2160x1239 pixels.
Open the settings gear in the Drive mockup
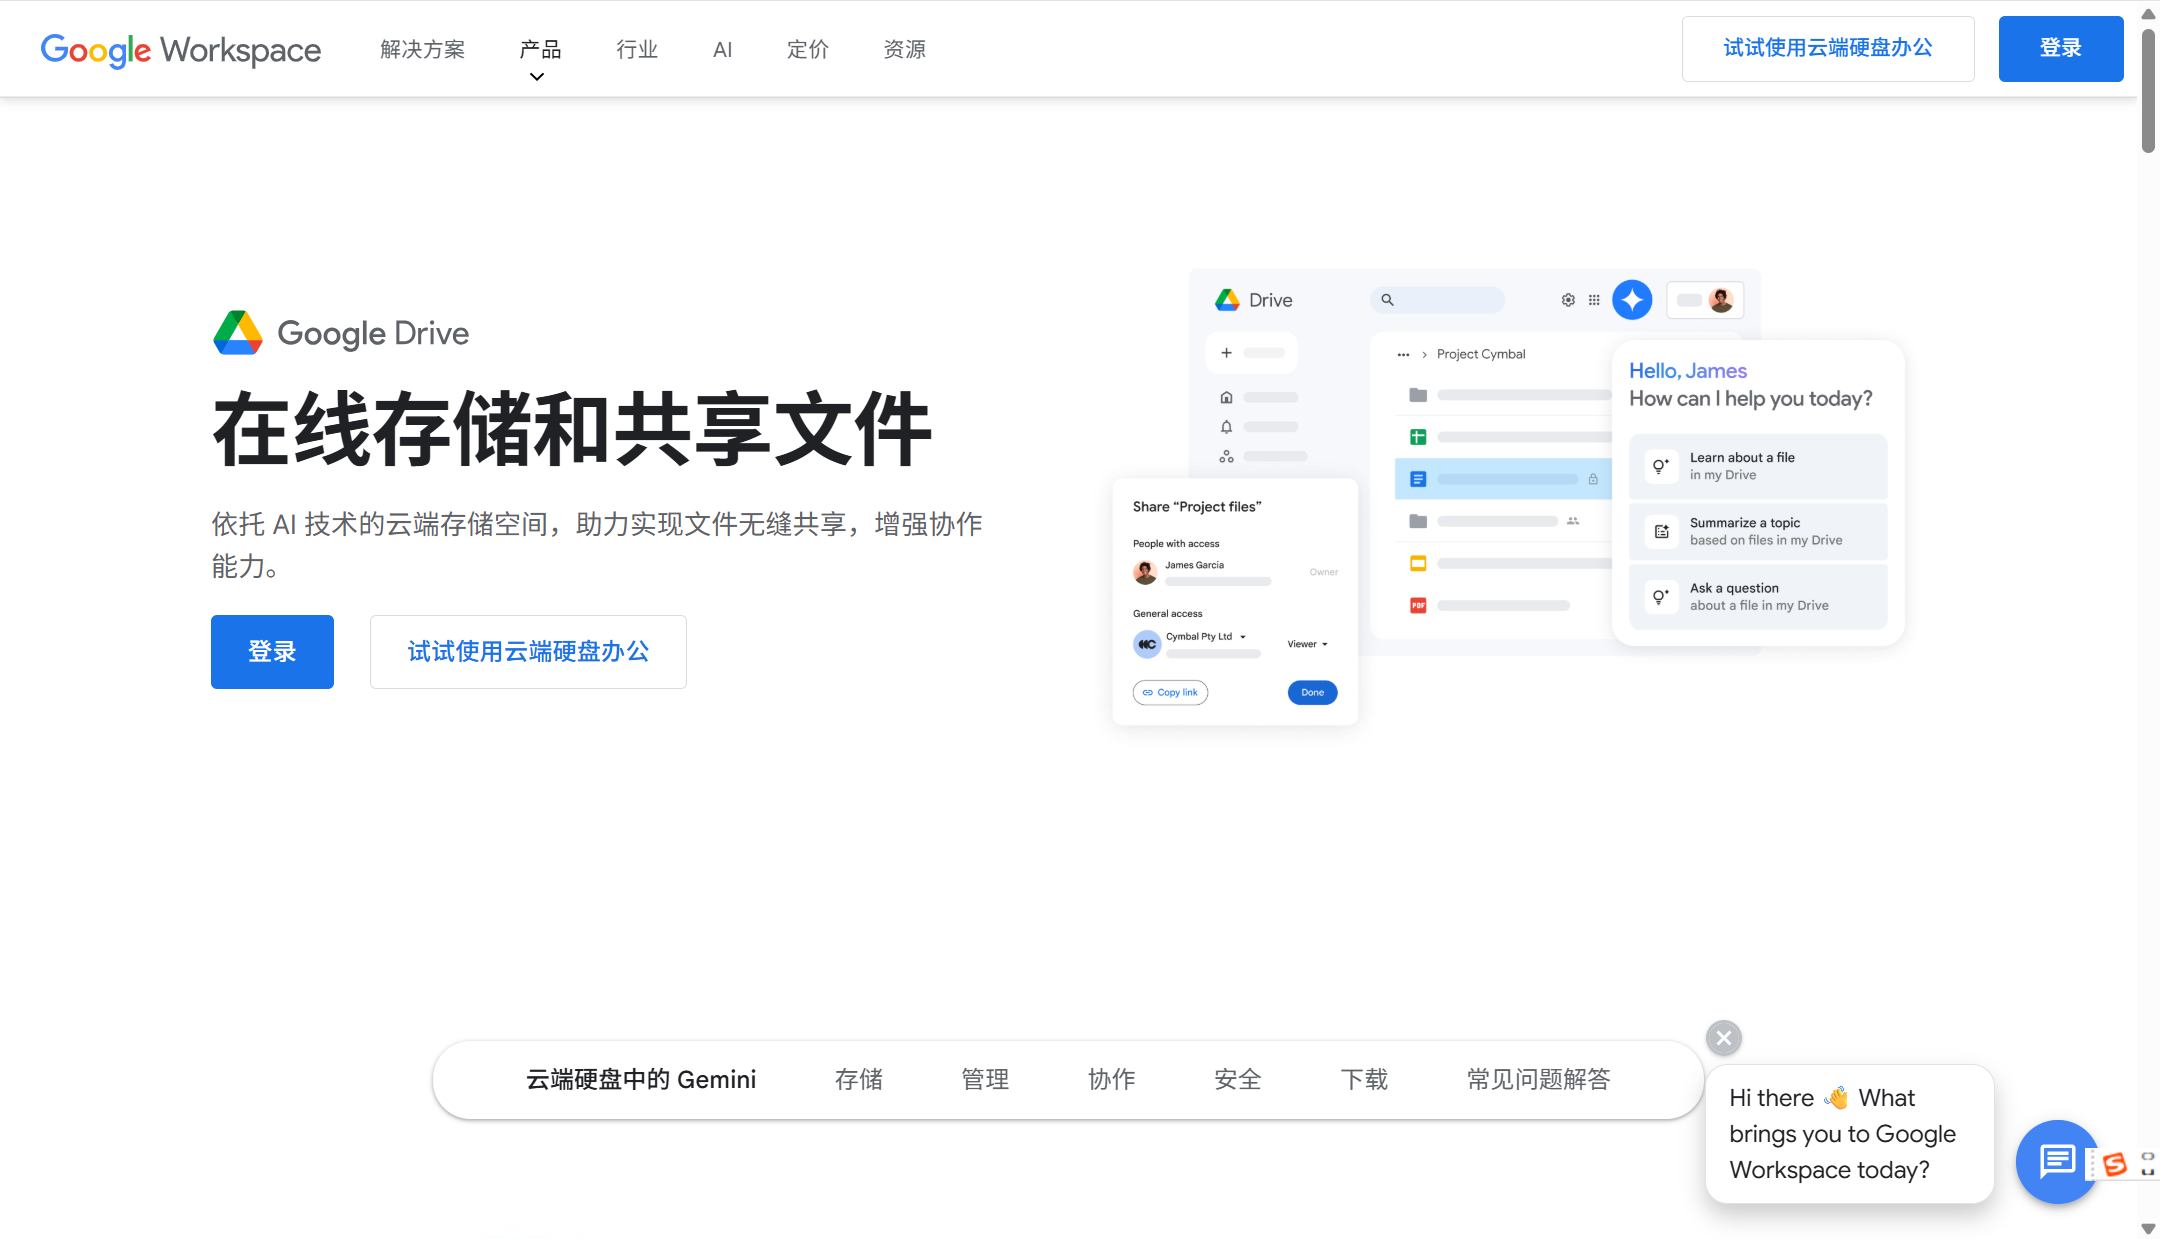(1568, 299)
